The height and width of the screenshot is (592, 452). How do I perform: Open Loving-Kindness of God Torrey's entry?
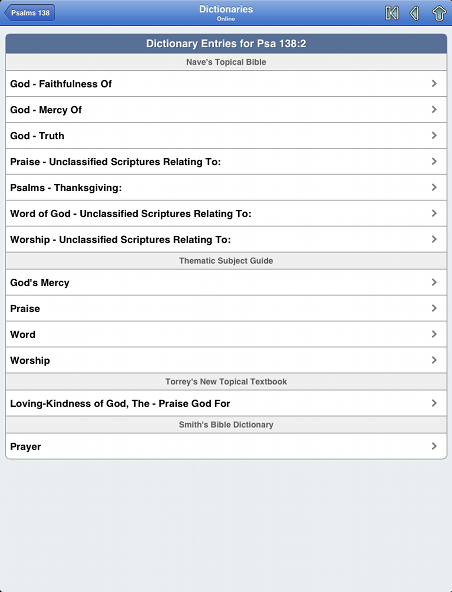[x=226, y=404]
